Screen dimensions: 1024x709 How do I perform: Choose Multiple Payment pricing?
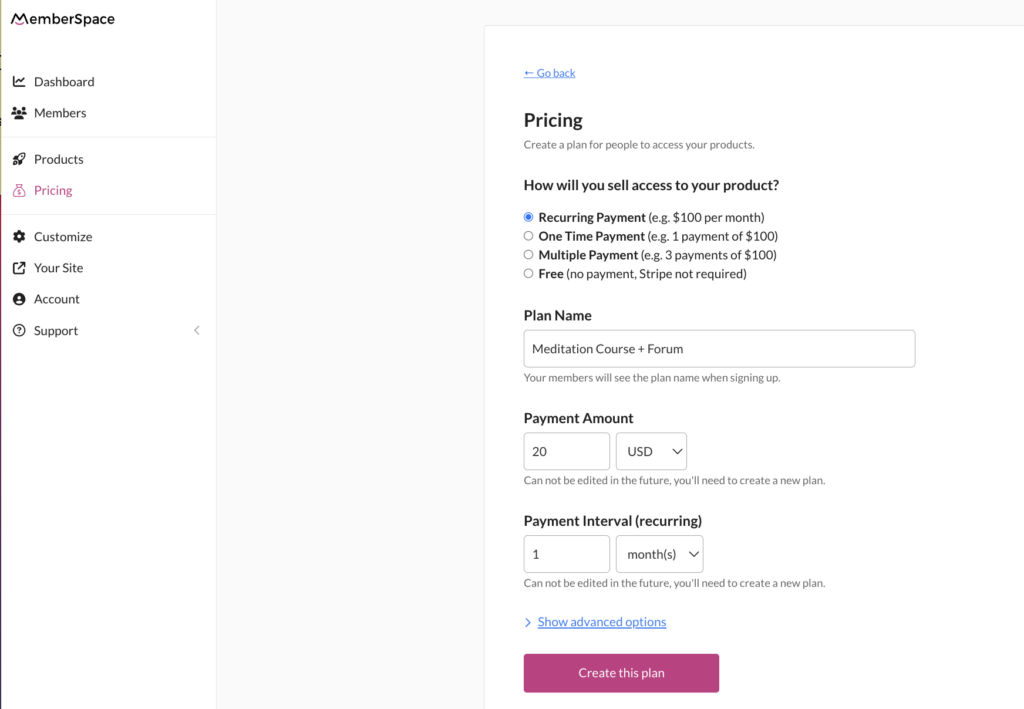(528, 254)
